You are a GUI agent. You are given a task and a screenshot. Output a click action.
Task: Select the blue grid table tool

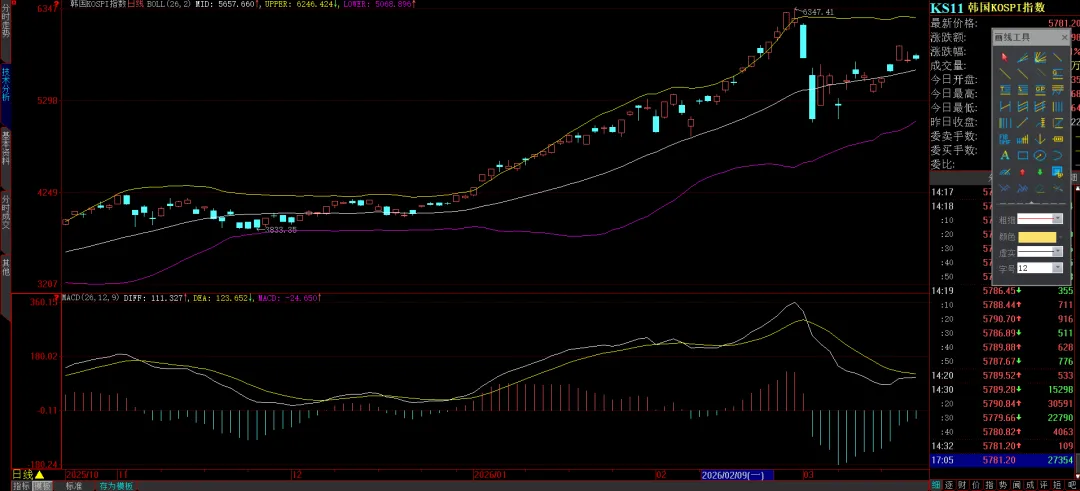point(1005,139)
